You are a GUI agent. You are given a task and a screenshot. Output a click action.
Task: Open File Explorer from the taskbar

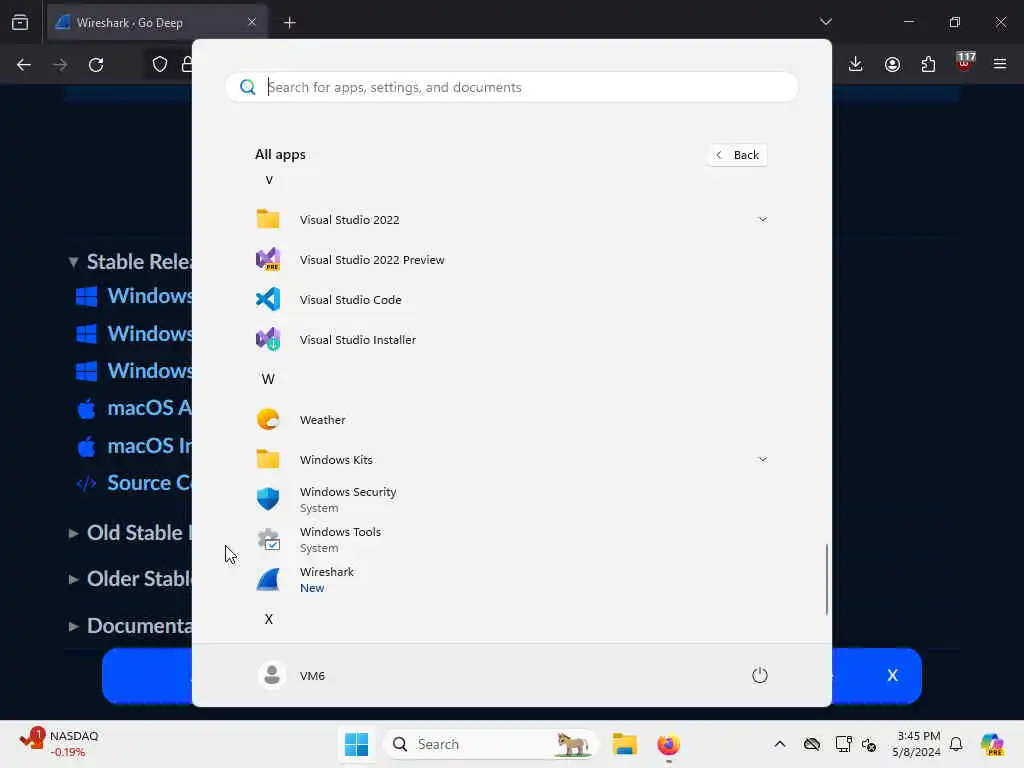(x=624, y=744)
